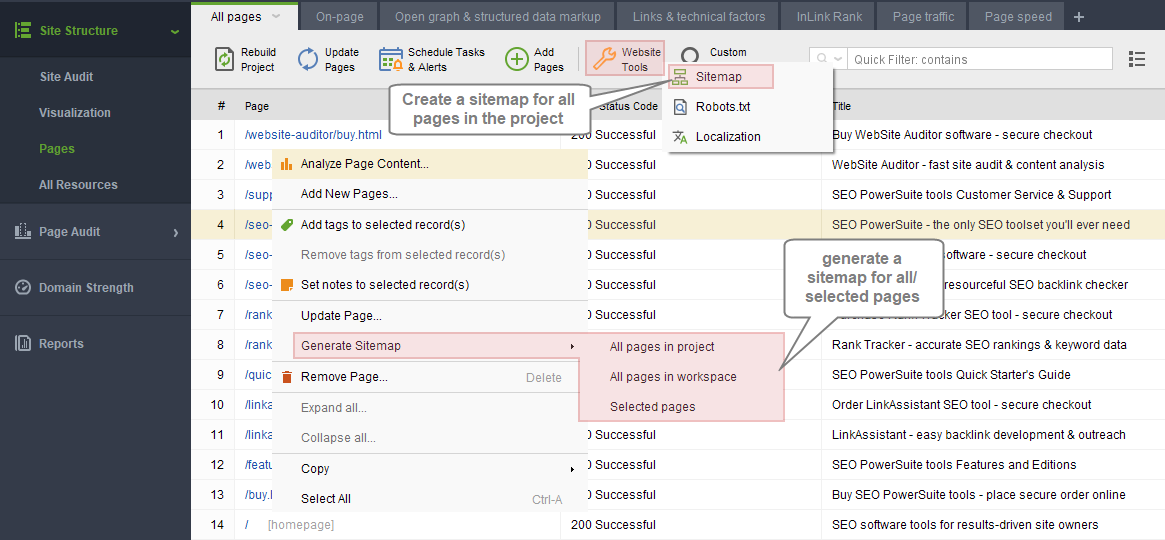The height and width of the screenshot is (540, 1165).
Task: Click 'Buy SEO PowerSuite tools - place secure order online'
Action: pyautogui.click(x=979, y=495)
